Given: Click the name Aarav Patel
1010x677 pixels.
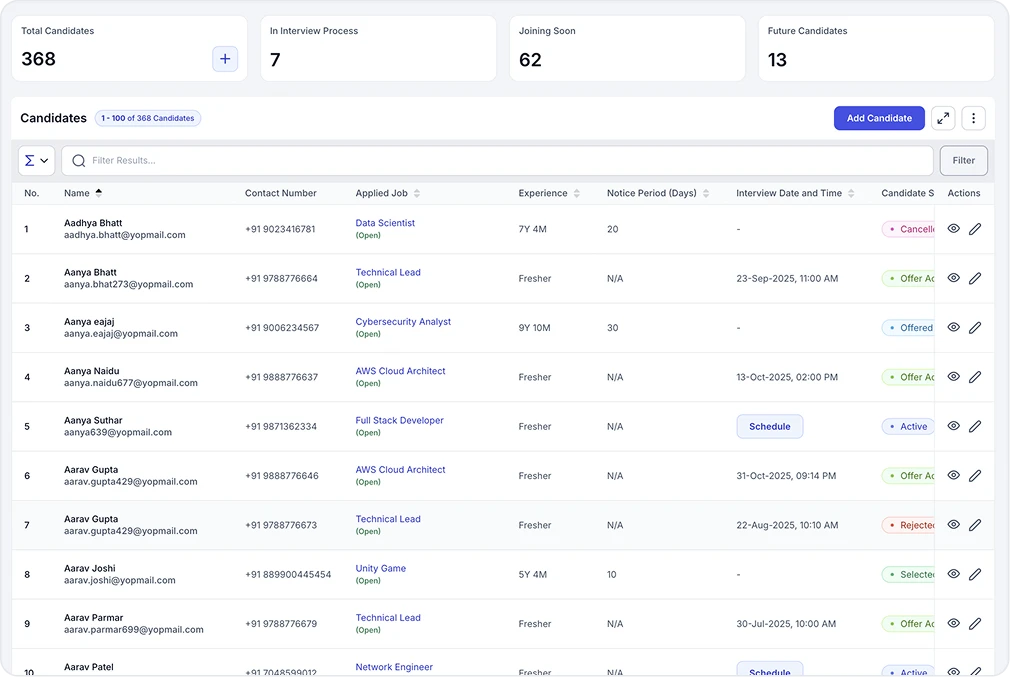Looking at the screenshot, I should point(88,667).
